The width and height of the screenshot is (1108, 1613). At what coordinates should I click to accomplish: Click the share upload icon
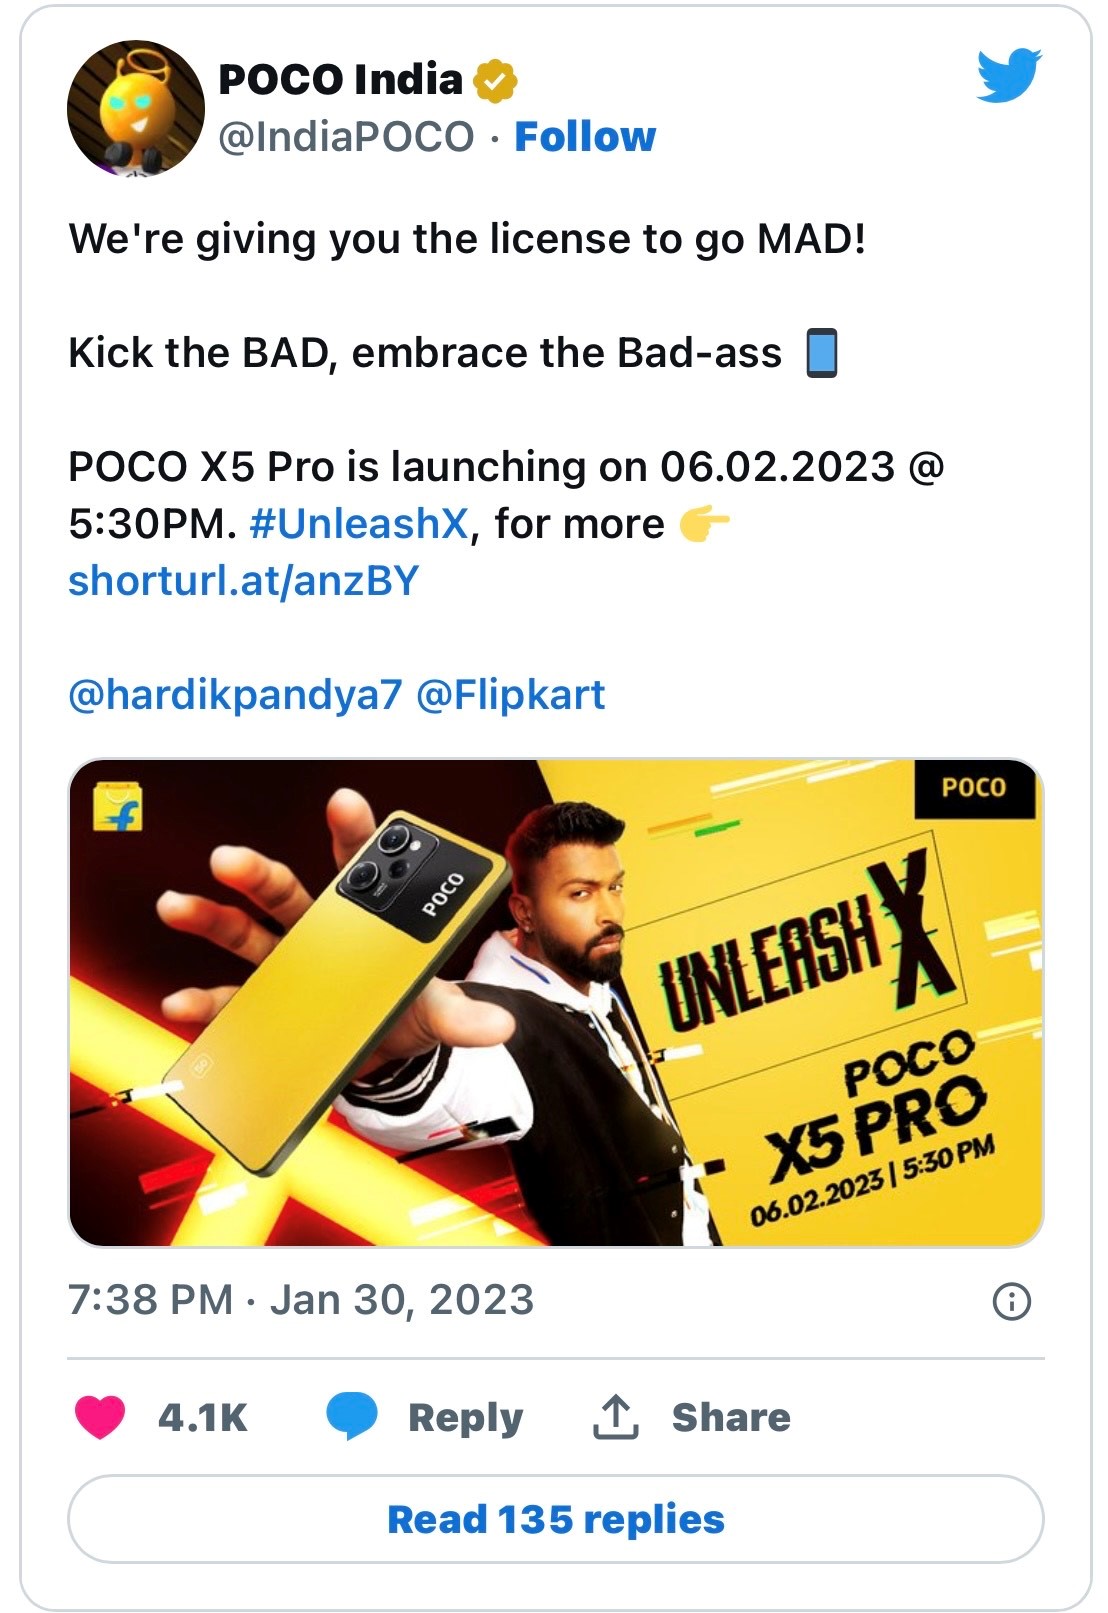click(x=616, y=1416)
